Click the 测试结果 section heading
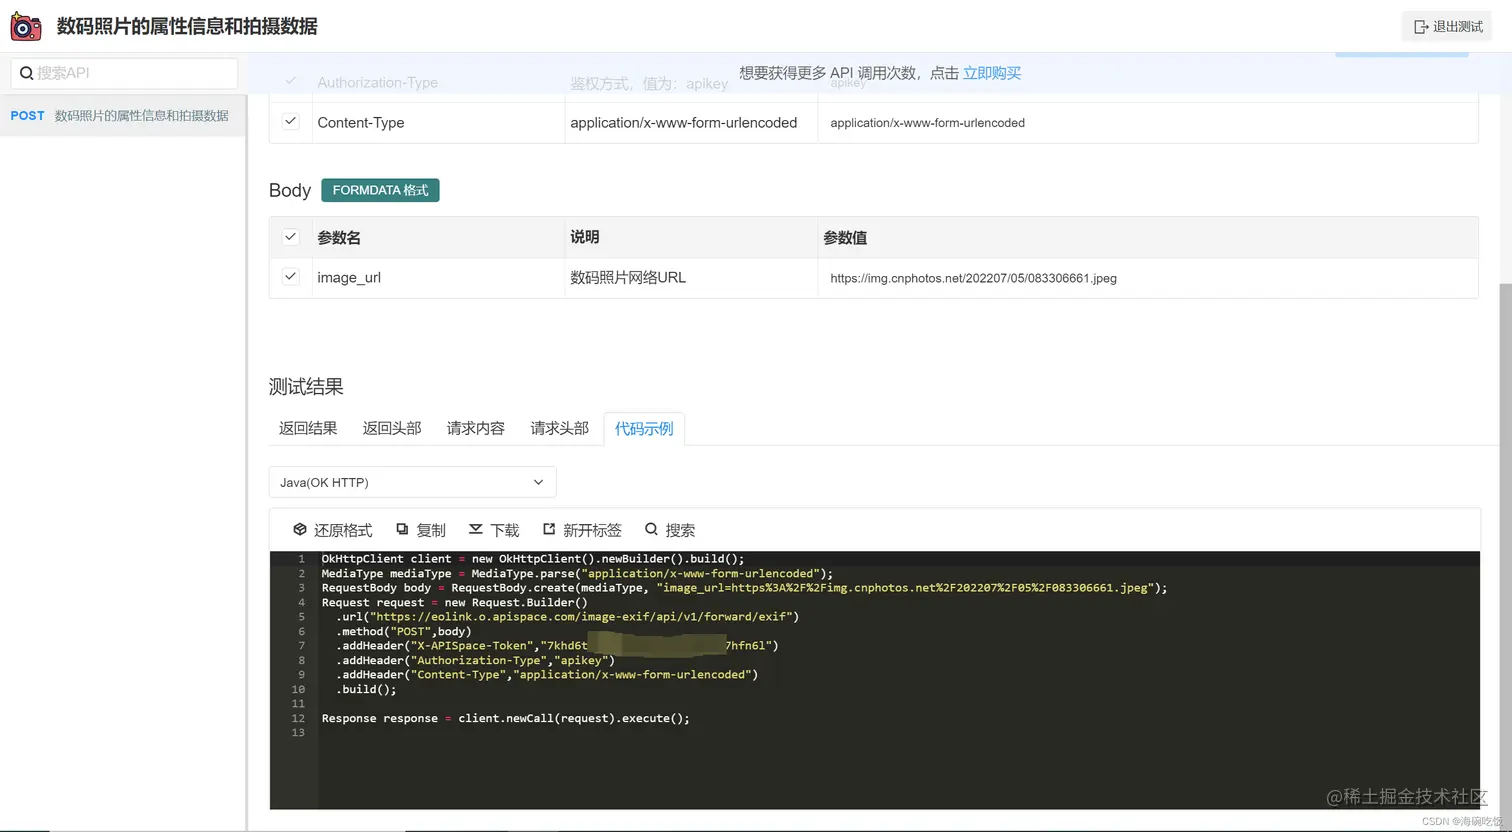 pos(306,387)
